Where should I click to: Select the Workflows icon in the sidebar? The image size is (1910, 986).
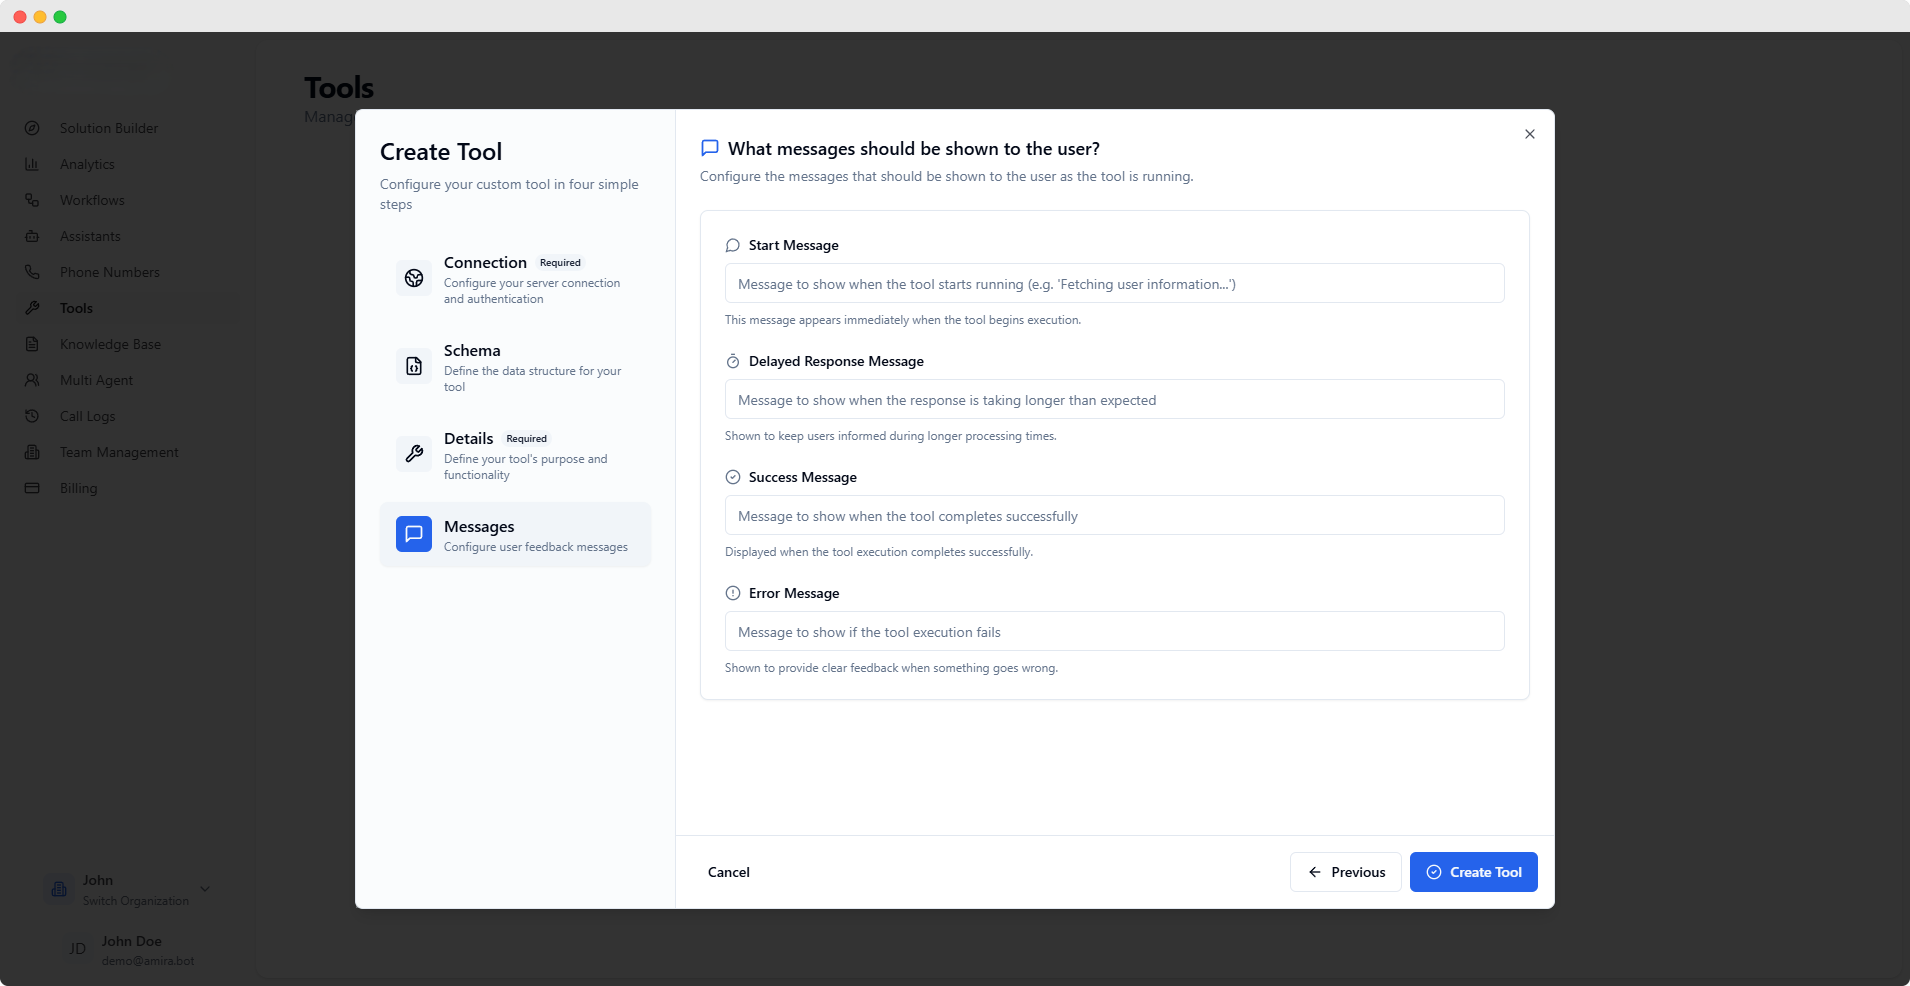(33, 199)
